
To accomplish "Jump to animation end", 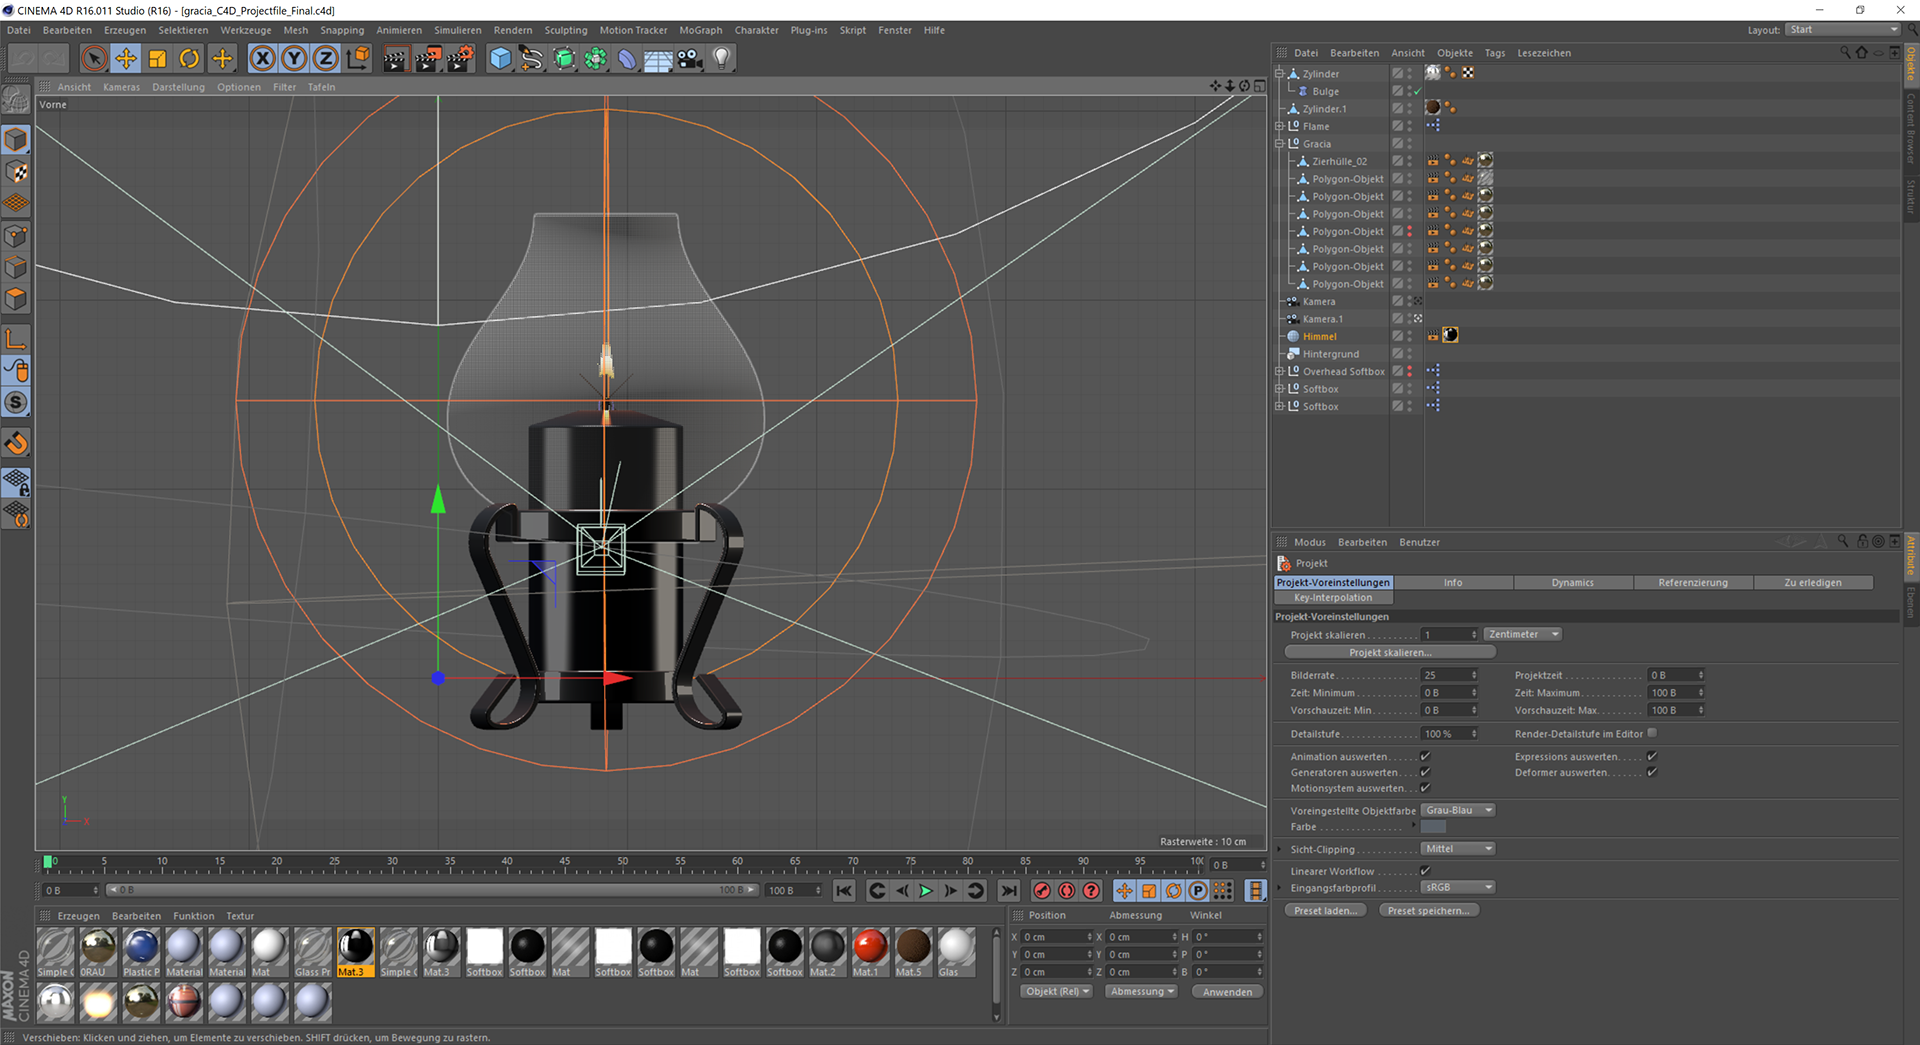I will pos(1009,890).
